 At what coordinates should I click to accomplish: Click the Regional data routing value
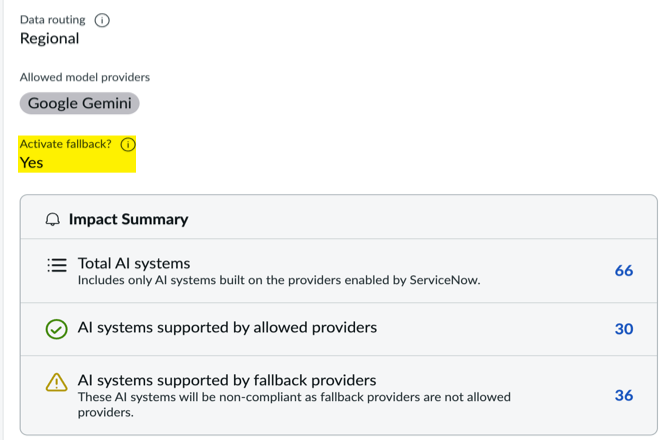click(x=50, y=39)
